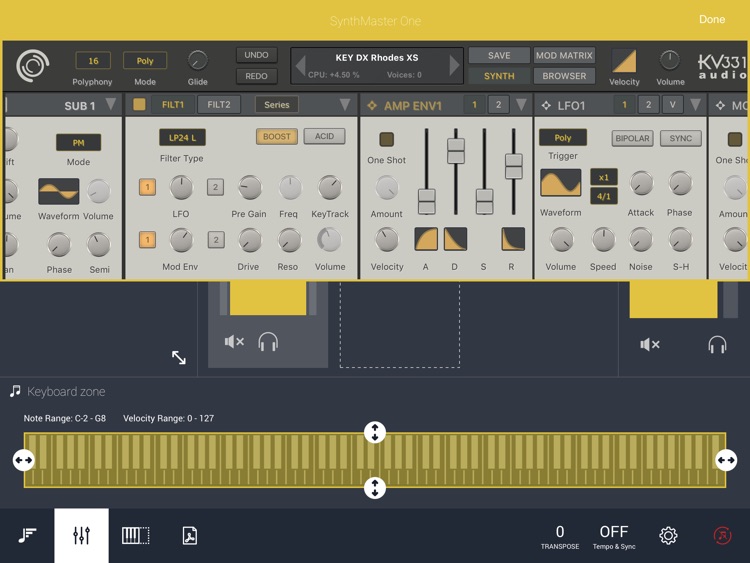Mute the left mixer channel
750x563 pixels.
234,342
